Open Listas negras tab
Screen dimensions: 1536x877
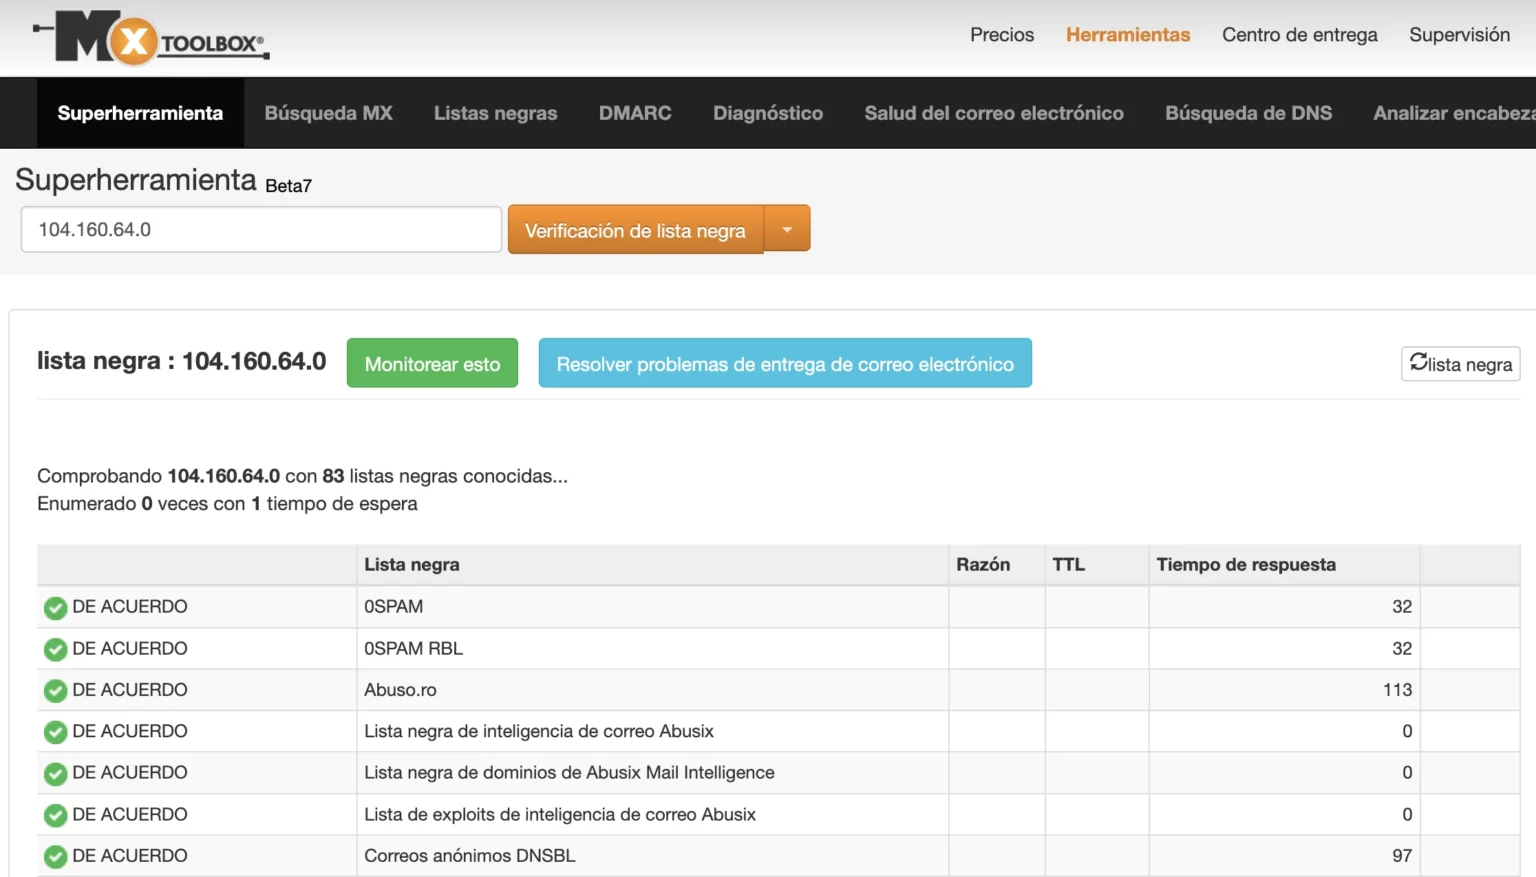pos(495,113)
